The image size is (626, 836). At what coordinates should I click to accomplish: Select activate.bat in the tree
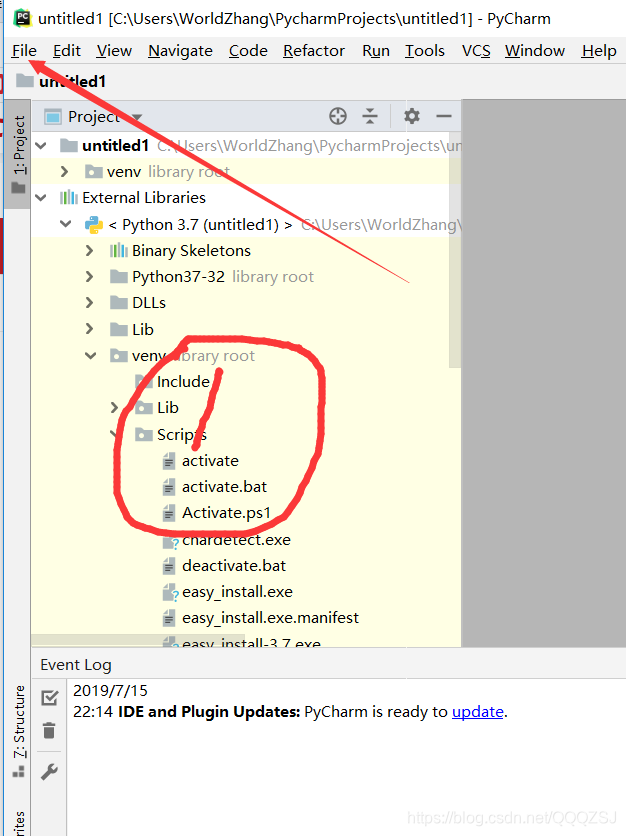pyautogui.click(x=224, y=487)
